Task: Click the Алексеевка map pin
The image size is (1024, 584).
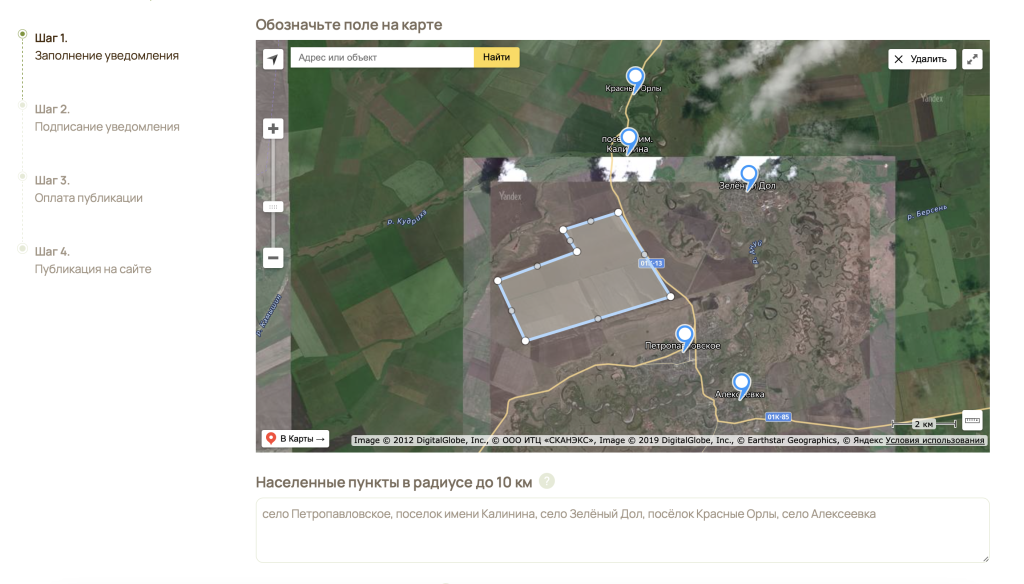Action: coord(741,385)
